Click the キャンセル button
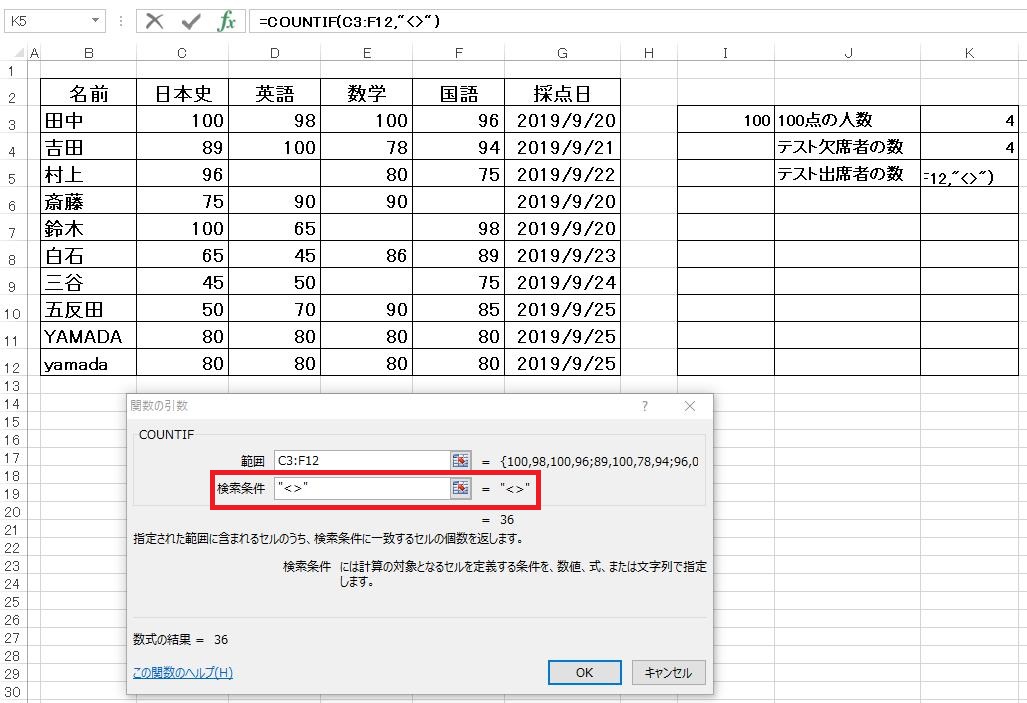This screenshot has width=1027, height=703. pyautogui.click(x=668, y=672)
